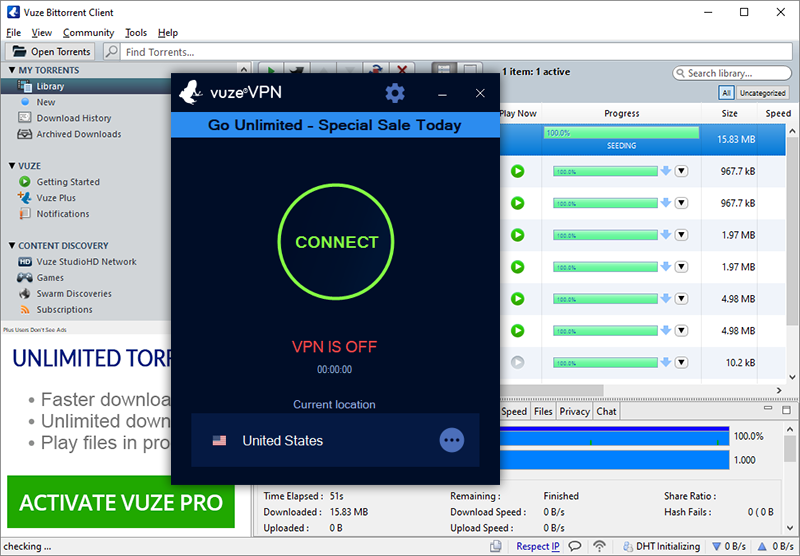
Task: Switch to the Chat tab
Action: (x=607, y=411)
